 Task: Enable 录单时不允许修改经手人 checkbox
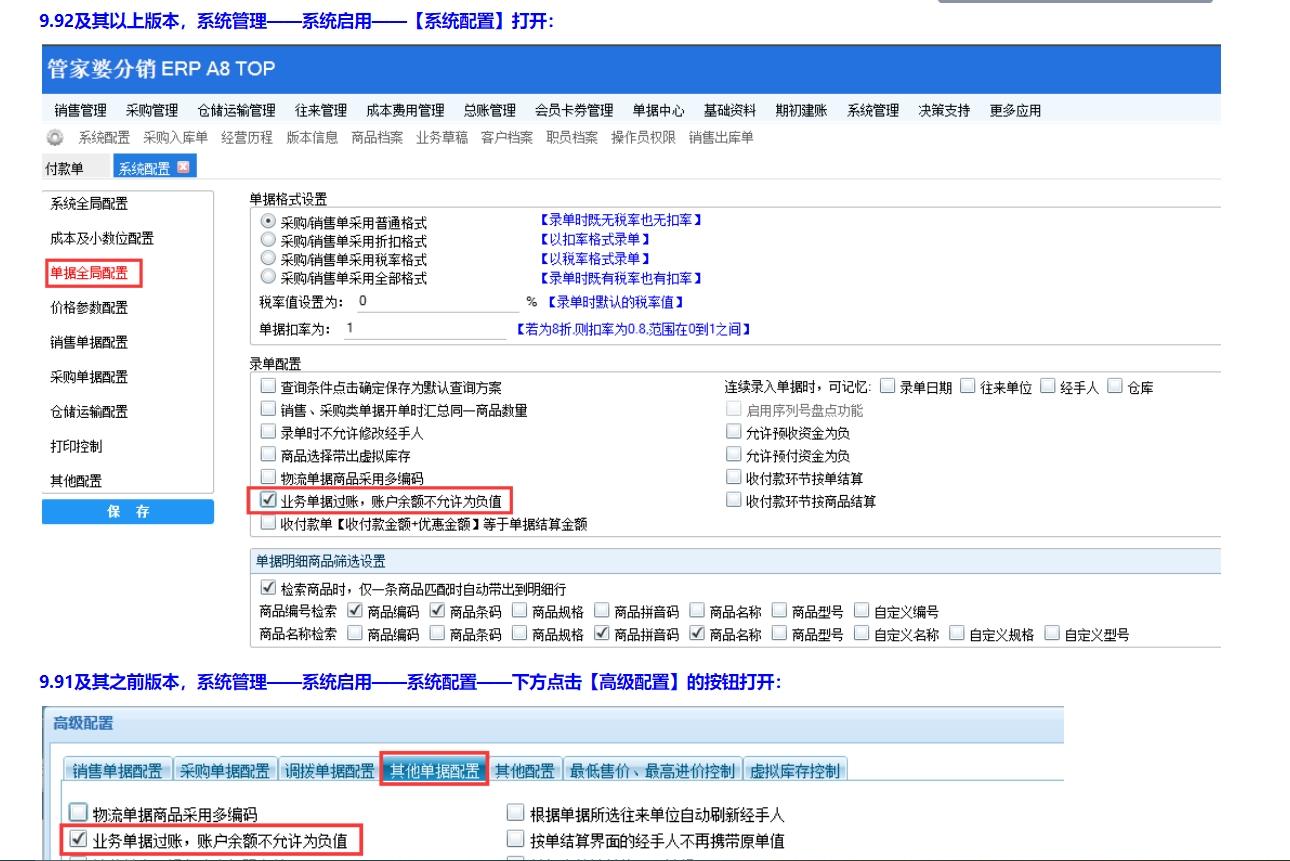[267, 432]
